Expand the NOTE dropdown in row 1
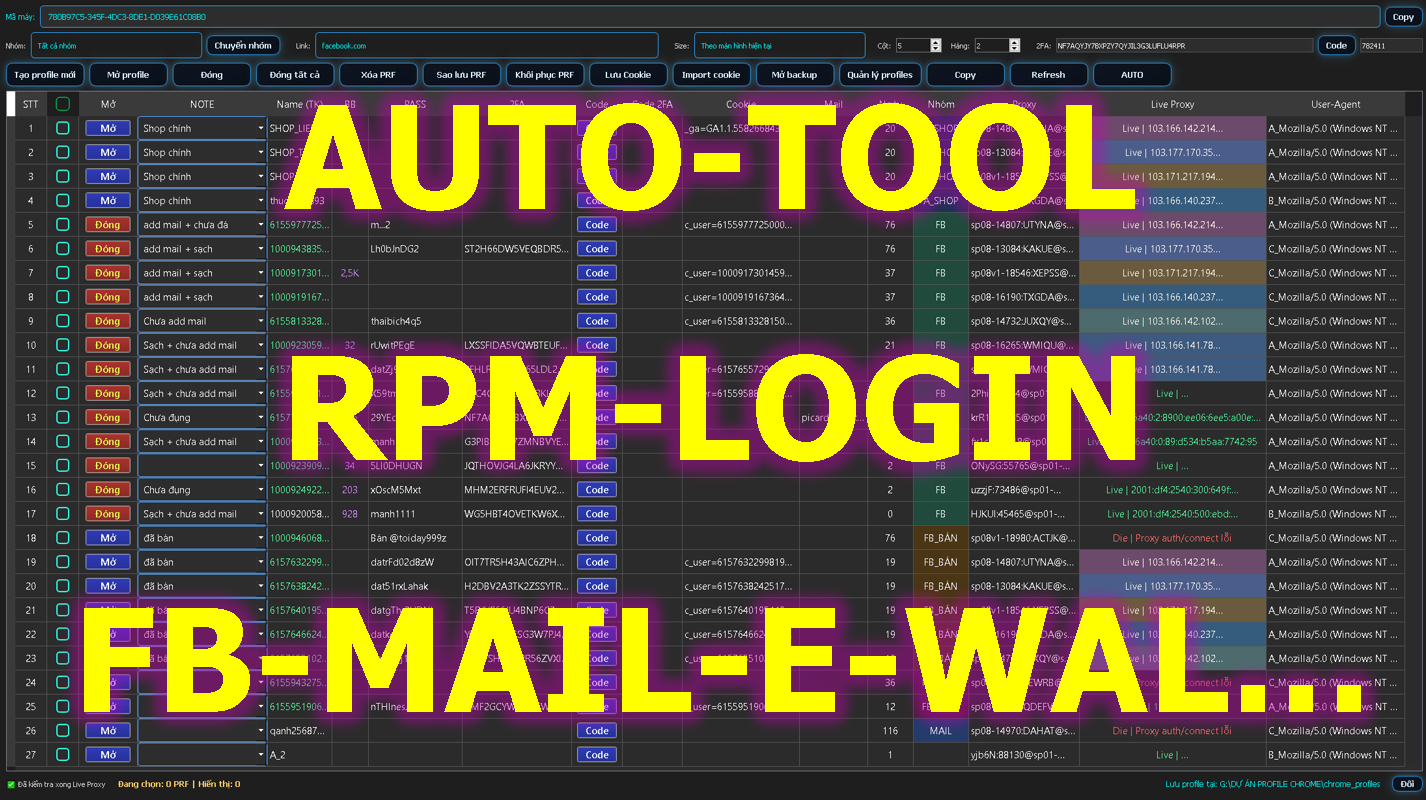Image resolution: width=1426 pixels, height=800 pixels. coord(202,128)
